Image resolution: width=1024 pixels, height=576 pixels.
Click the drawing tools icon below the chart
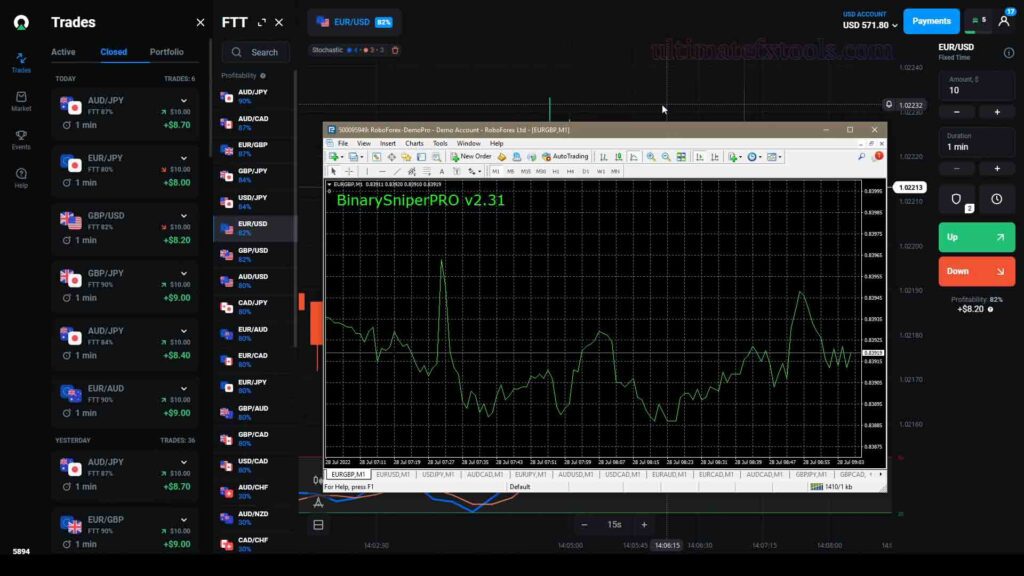[x=318, y=502]
